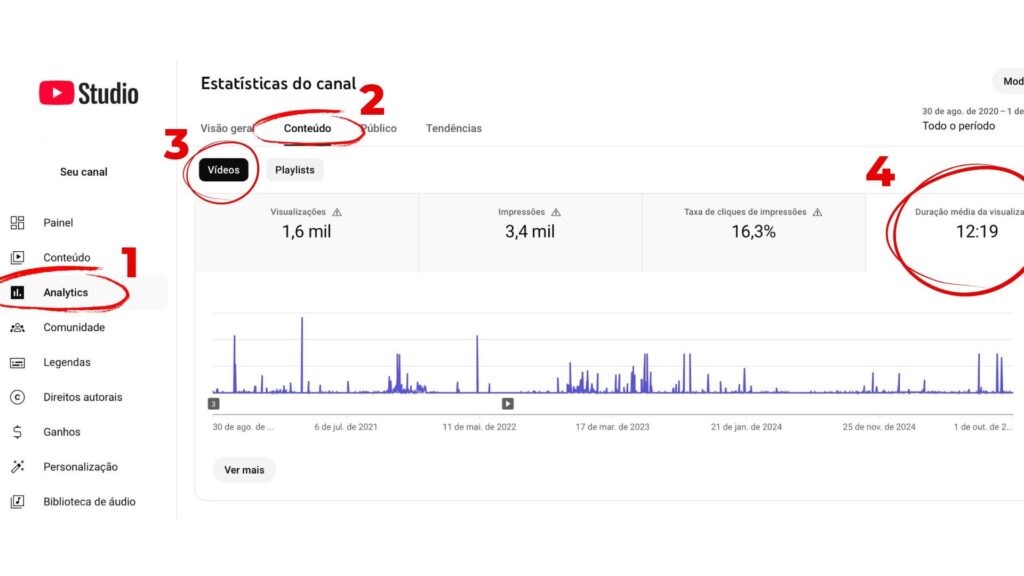Open the Ganhos dollar icon
The height and width of the screenshot is (576, 1024).
coord(17,432)
